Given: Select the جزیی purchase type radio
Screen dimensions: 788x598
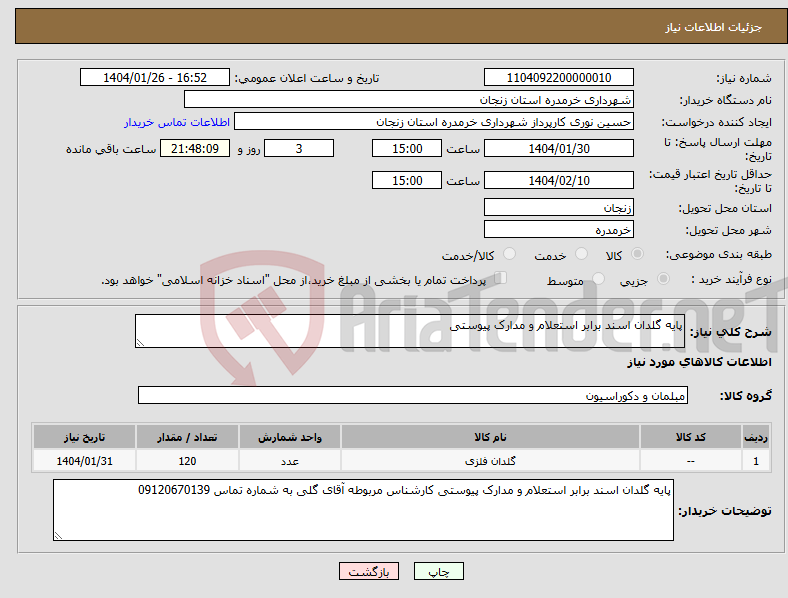Looking at the screenshot, I should pyautogui.click(x=663, y=279).
